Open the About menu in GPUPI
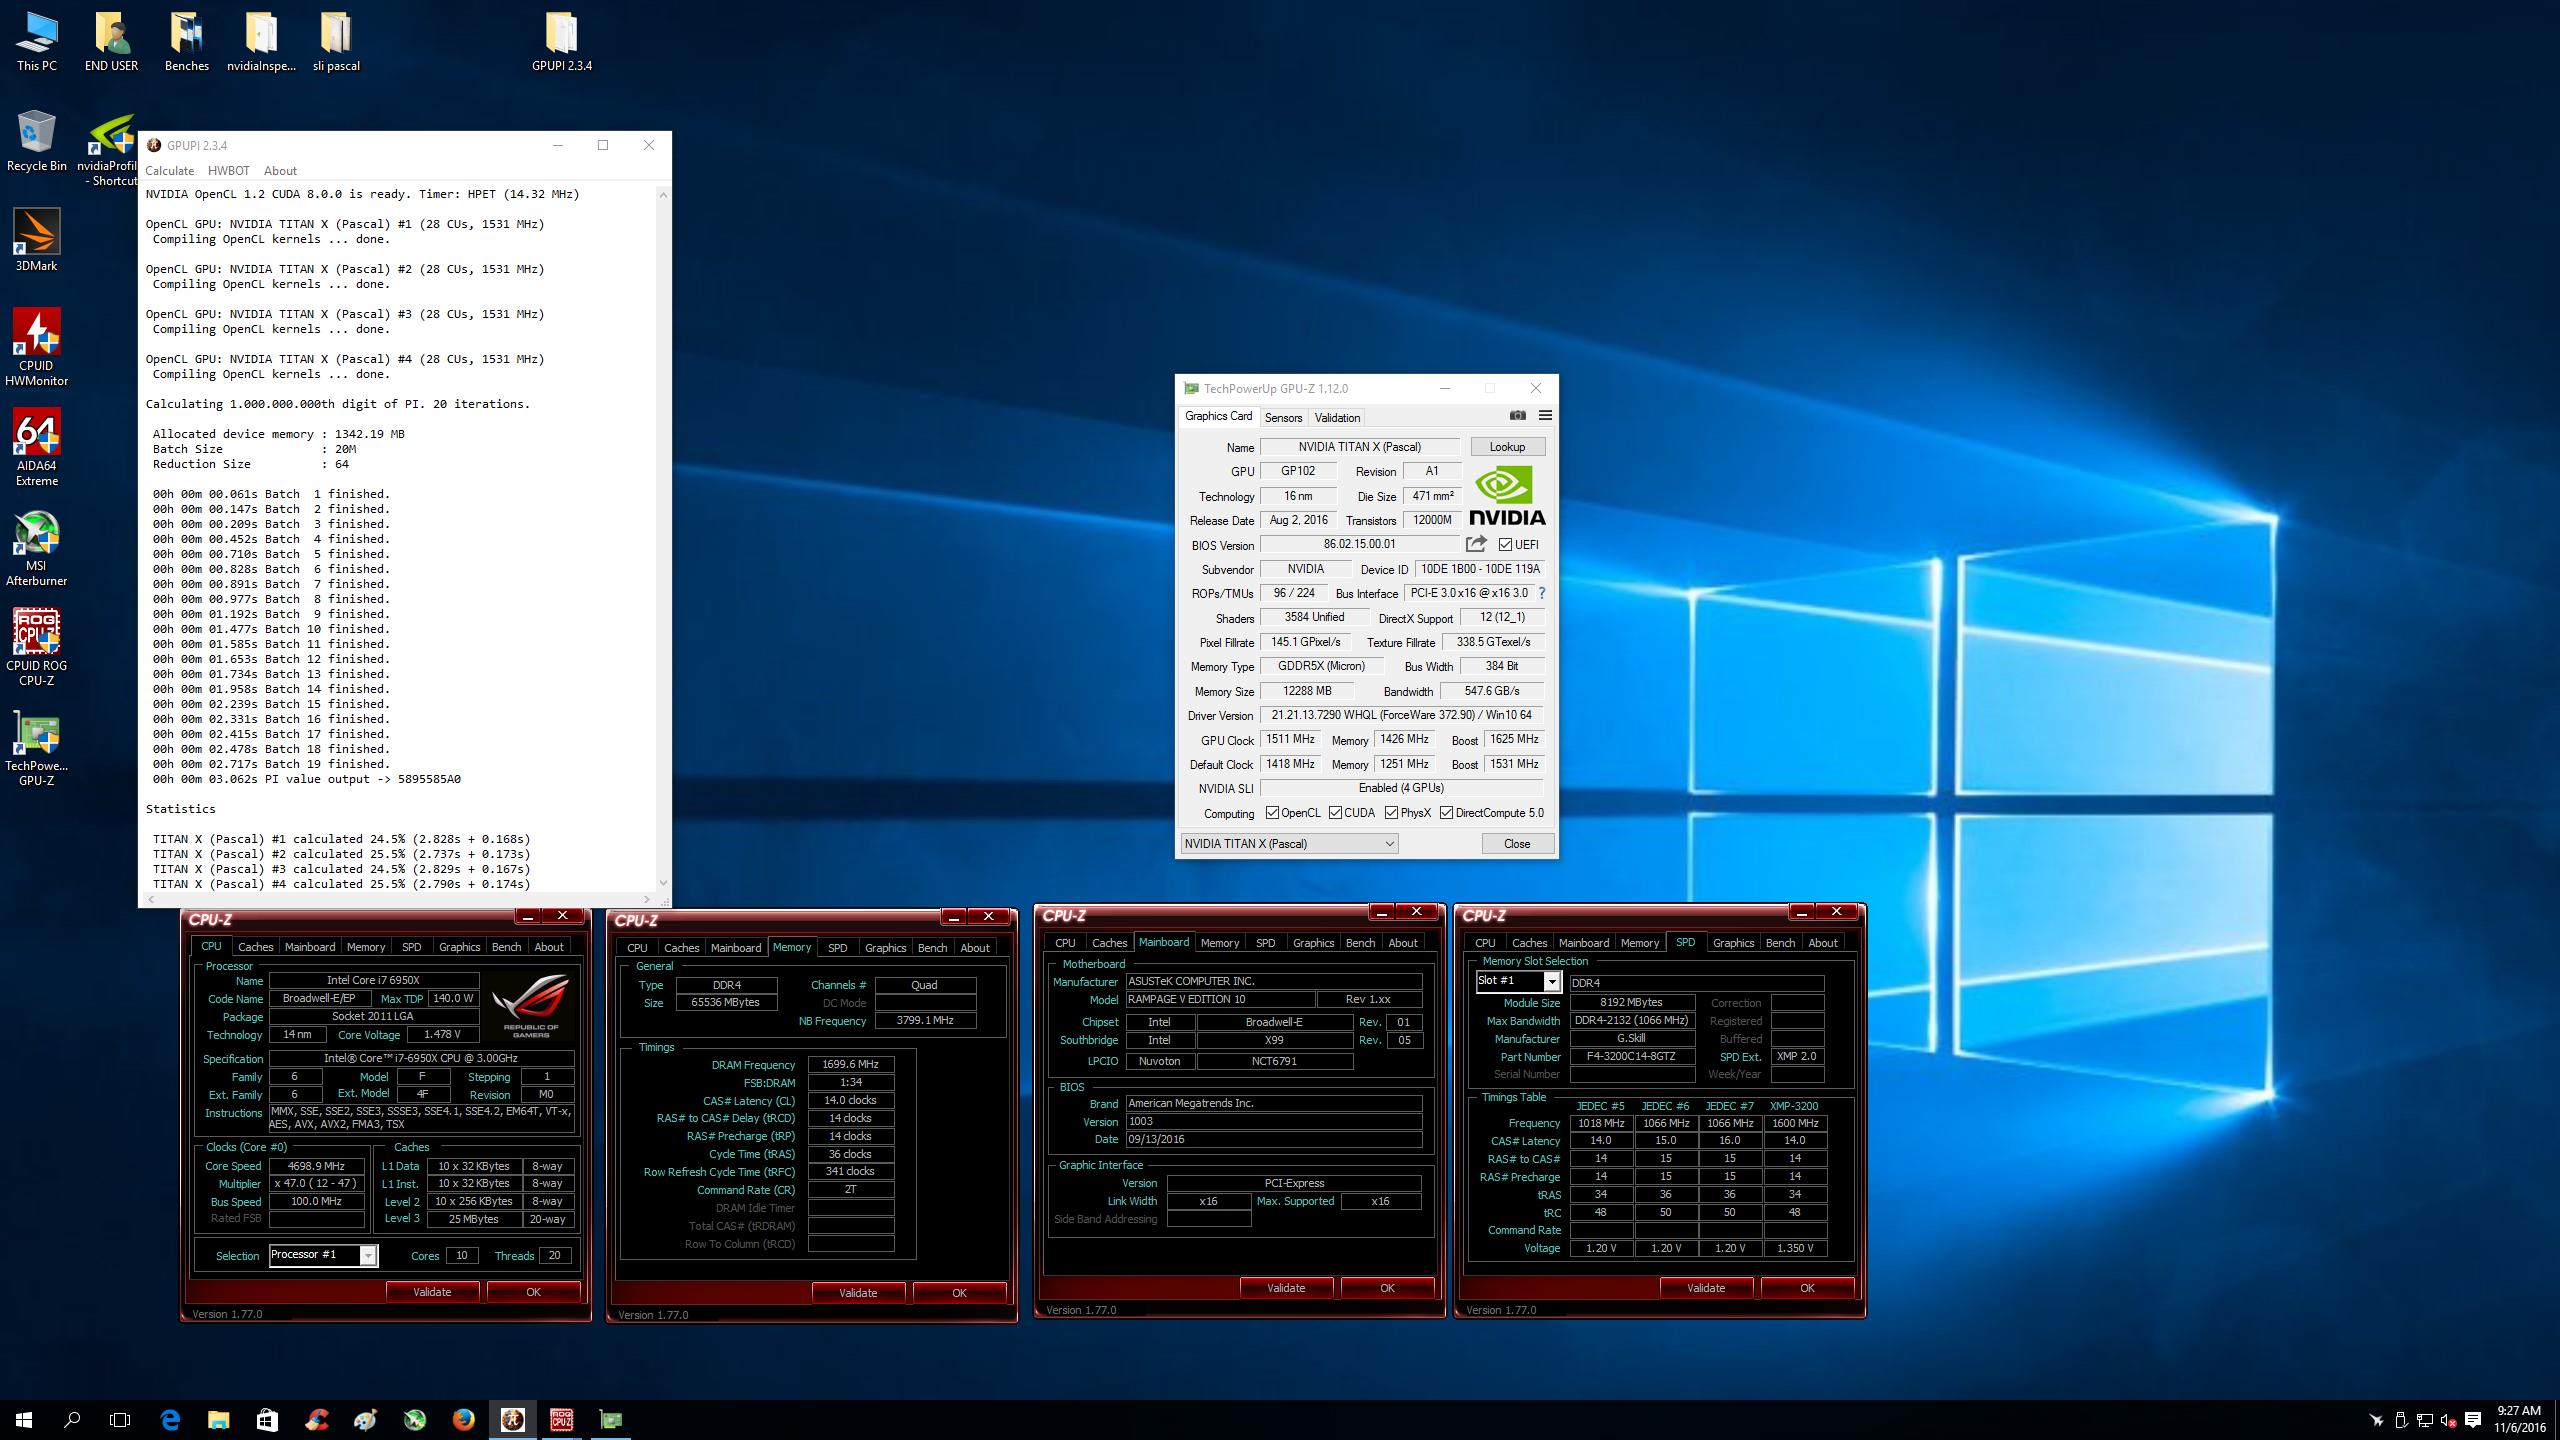 [x=280, y=171]
